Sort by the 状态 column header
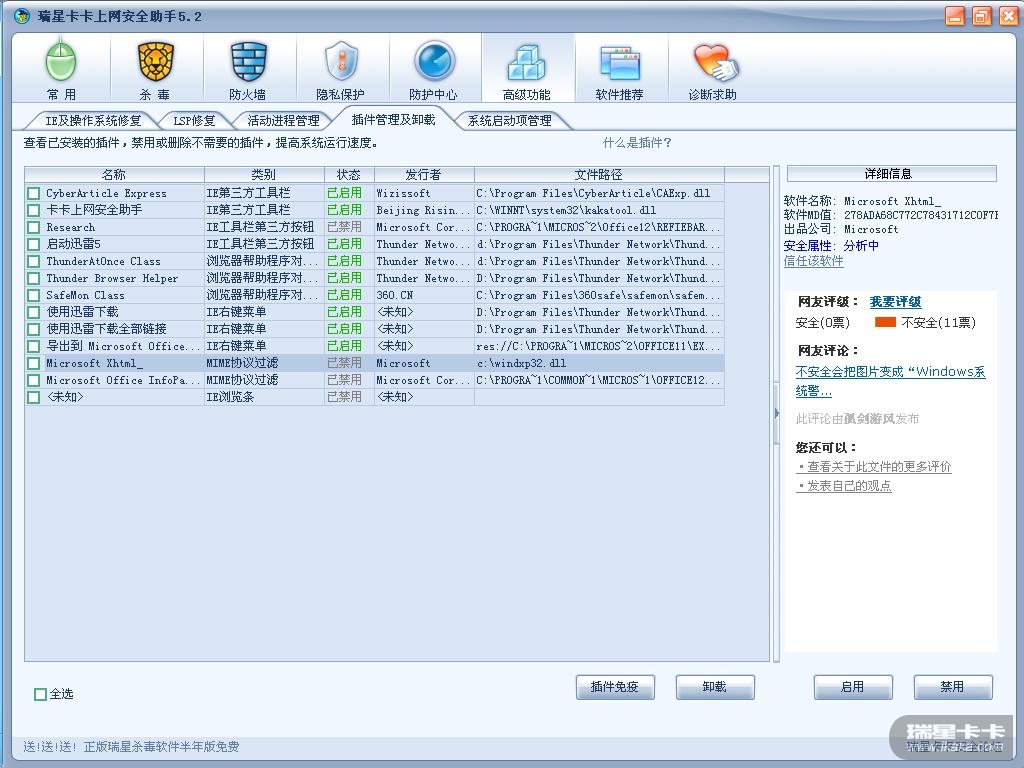The height and width of the screenshot is (768, 1024). pos(349,174)
